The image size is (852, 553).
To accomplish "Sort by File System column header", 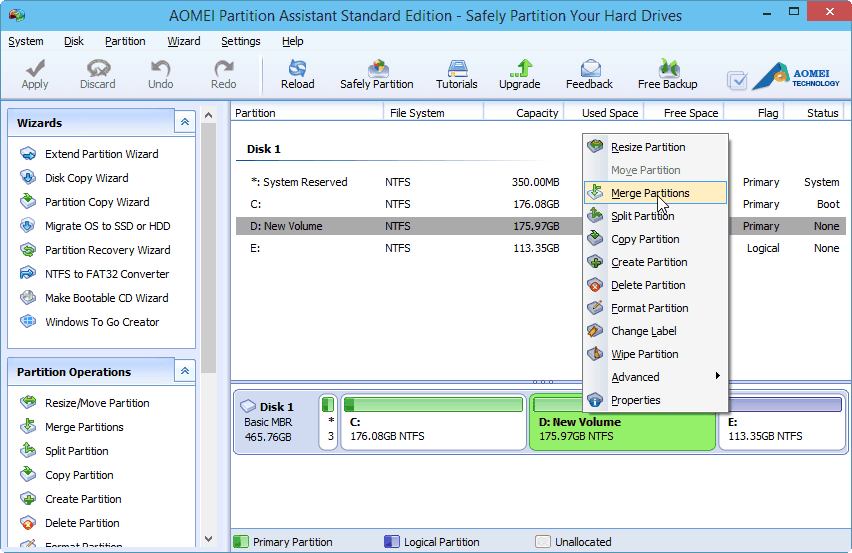I will [433, 113].
